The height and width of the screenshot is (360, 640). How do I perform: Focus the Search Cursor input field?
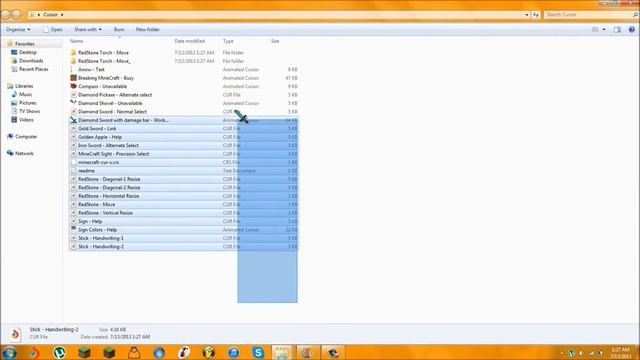click(x=588, y=15)
